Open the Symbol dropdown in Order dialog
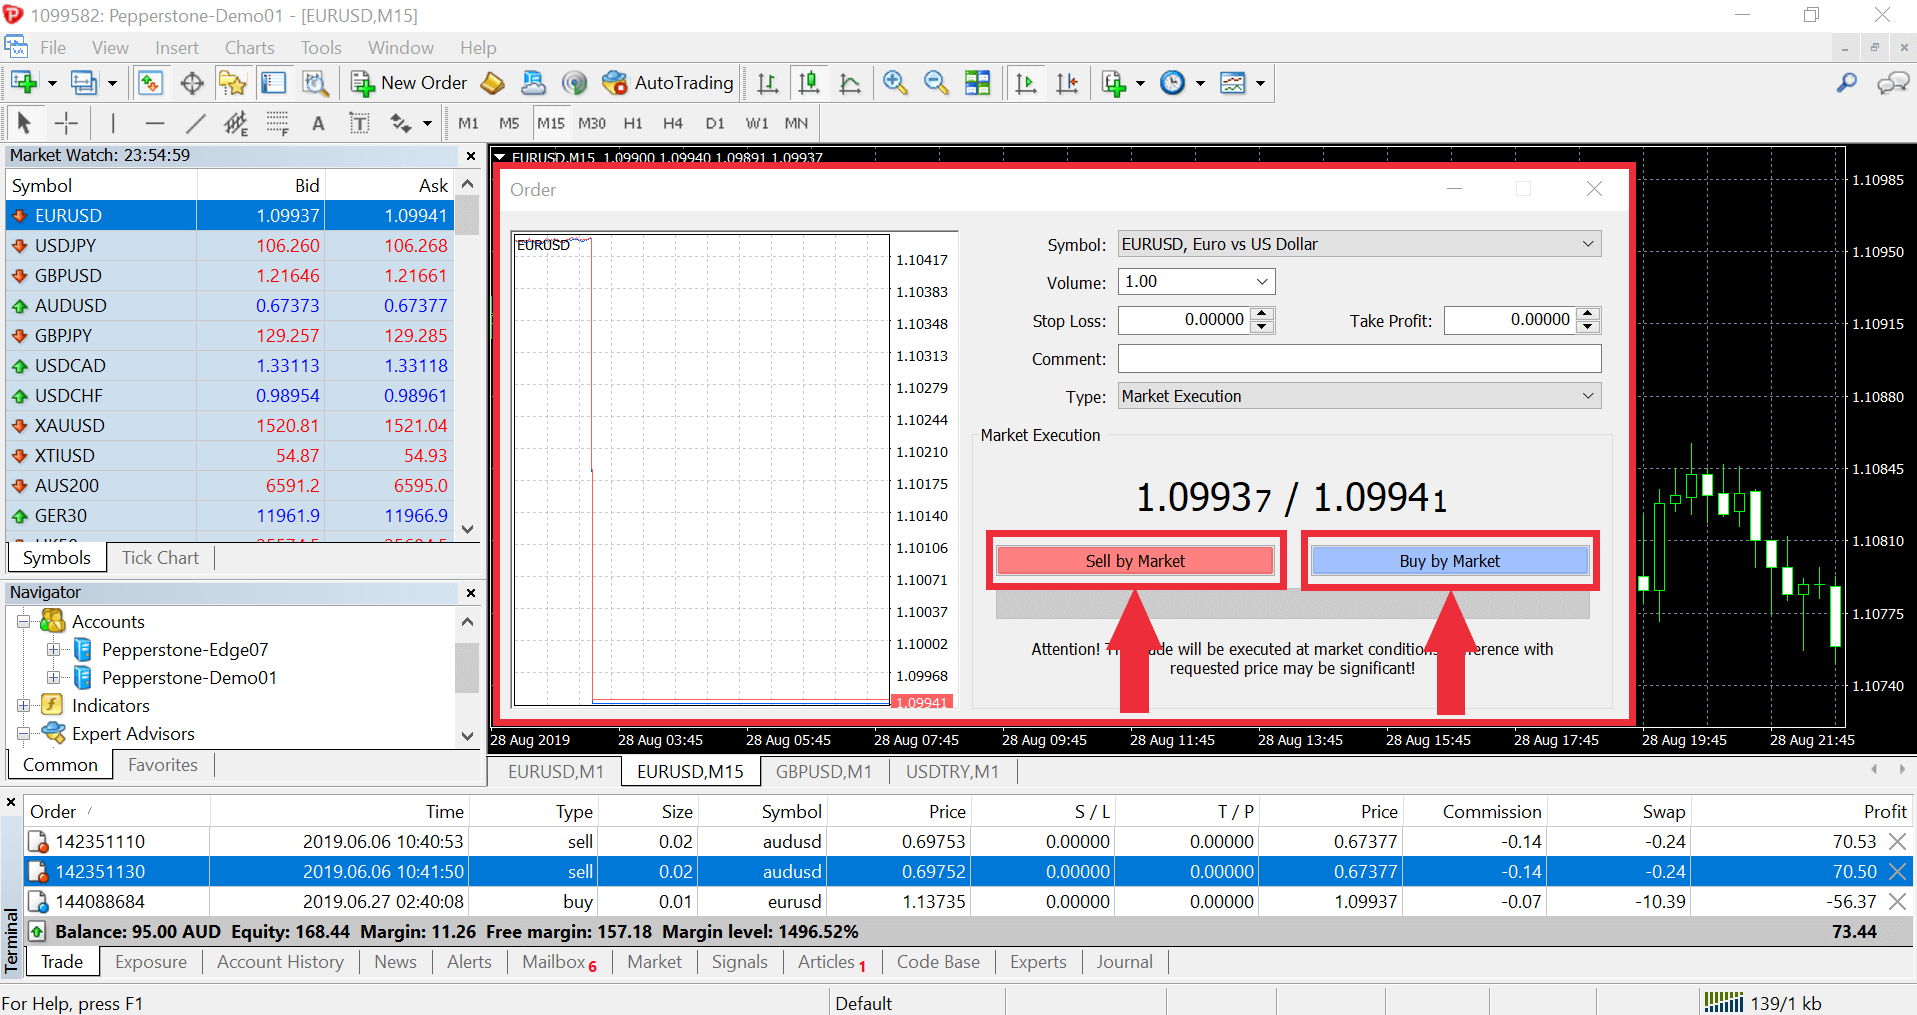 click(x=1359, y=244)
